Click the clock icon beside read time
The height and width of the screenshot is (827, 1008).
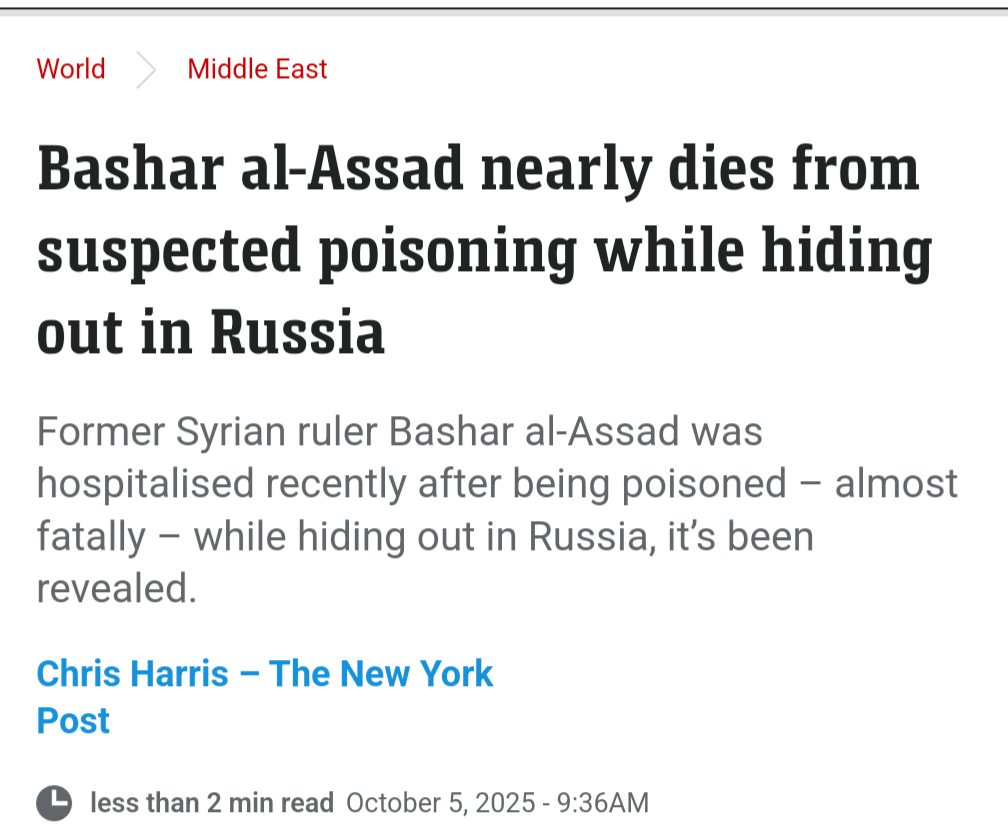pyautogui.click(x=54, y=803)
